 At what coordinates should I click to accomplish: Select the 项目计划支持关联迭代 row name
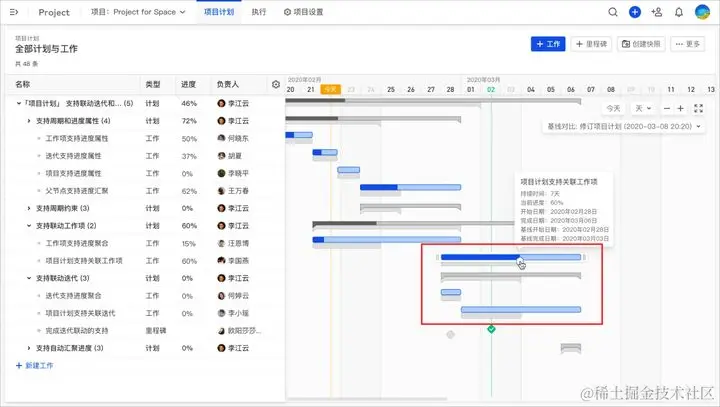point(80,313)
